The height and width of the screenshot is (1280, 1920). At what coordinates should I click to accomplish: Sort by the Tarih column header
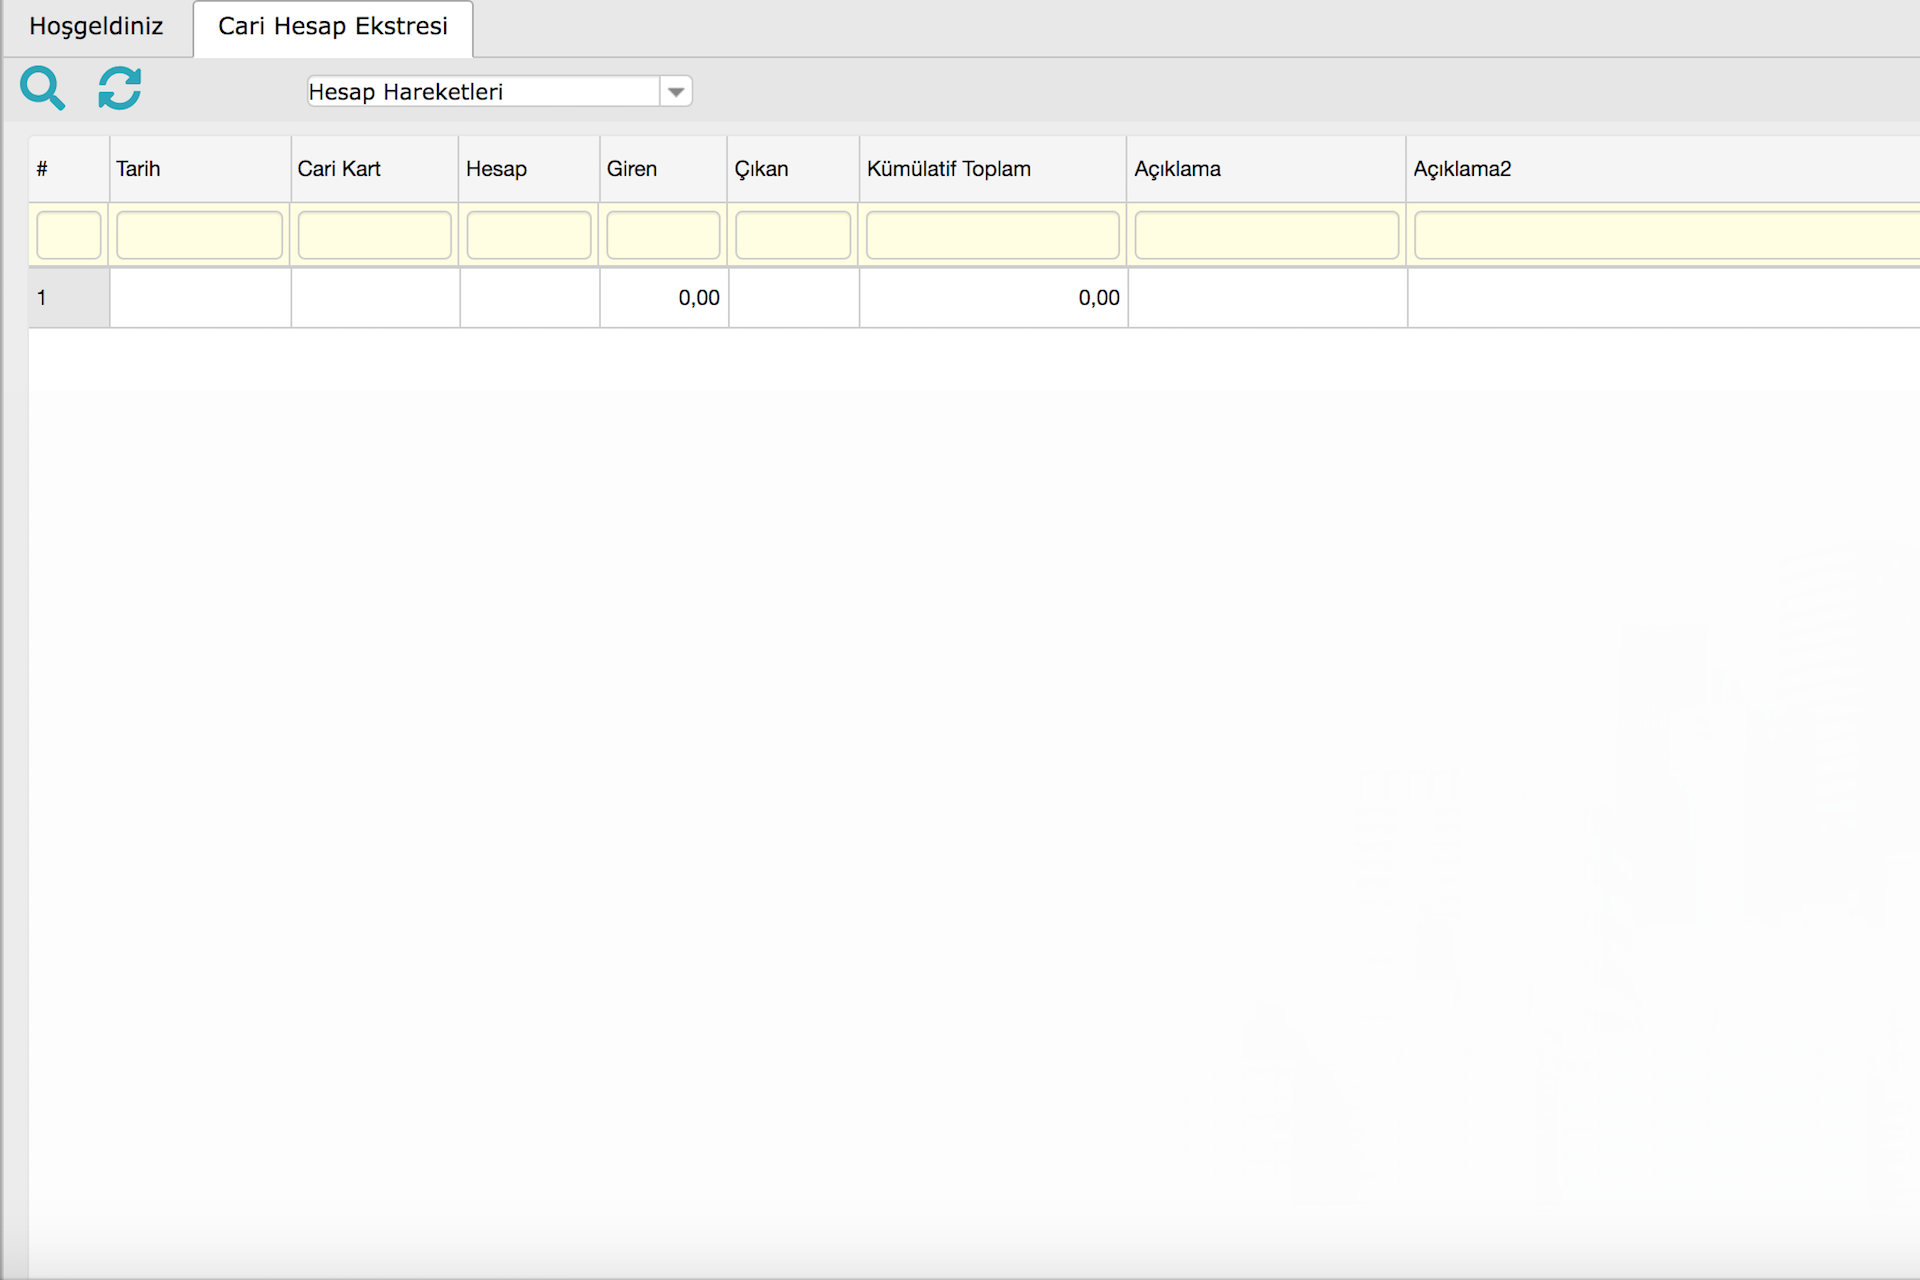199,169
